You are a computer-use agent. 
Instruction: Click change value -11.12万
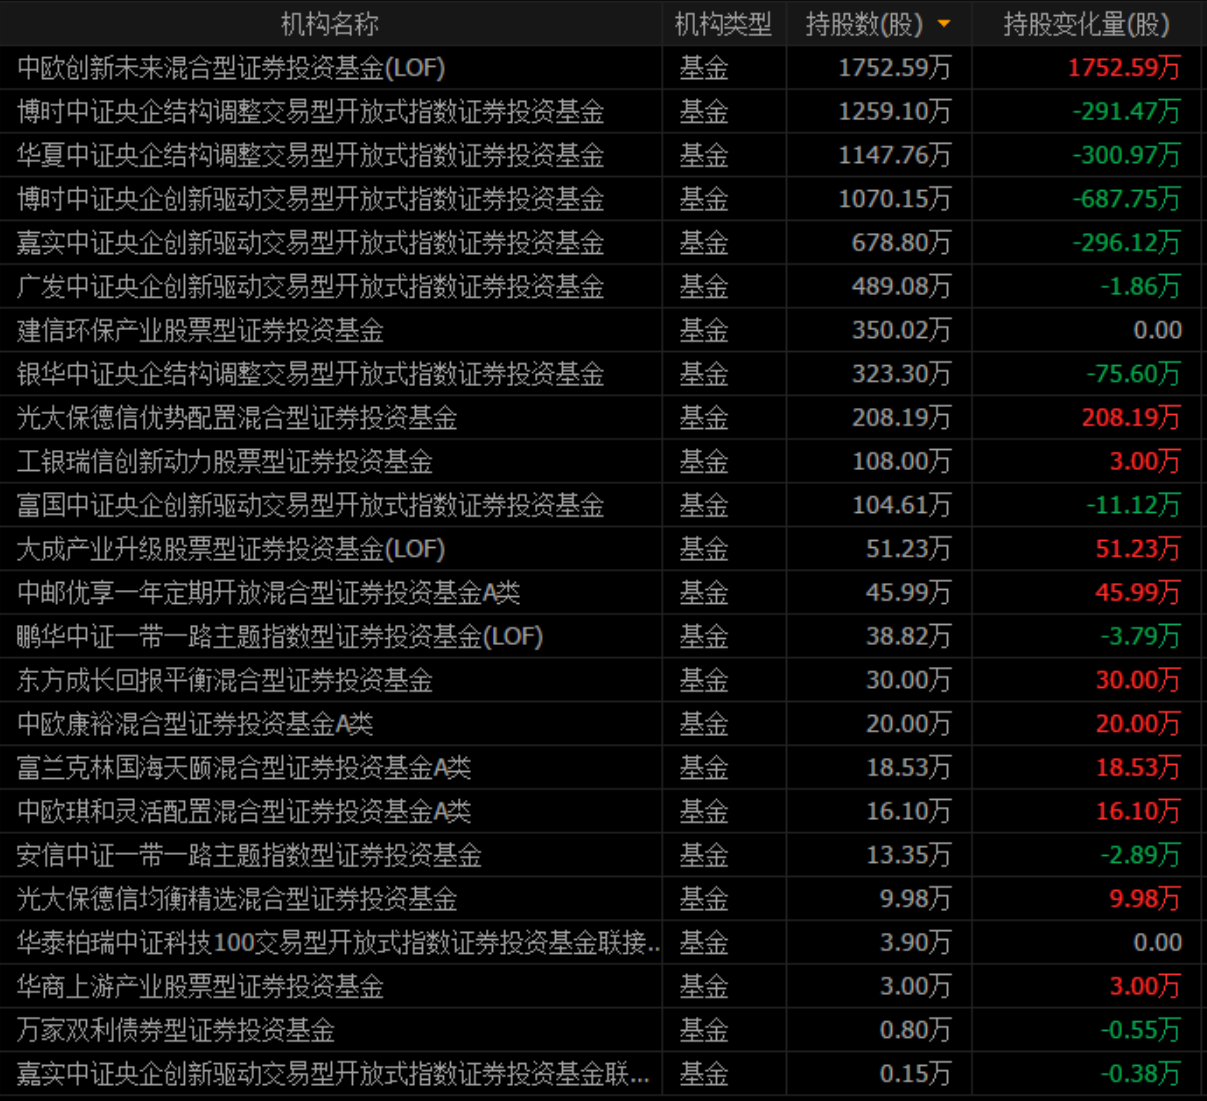[1134, 505]
